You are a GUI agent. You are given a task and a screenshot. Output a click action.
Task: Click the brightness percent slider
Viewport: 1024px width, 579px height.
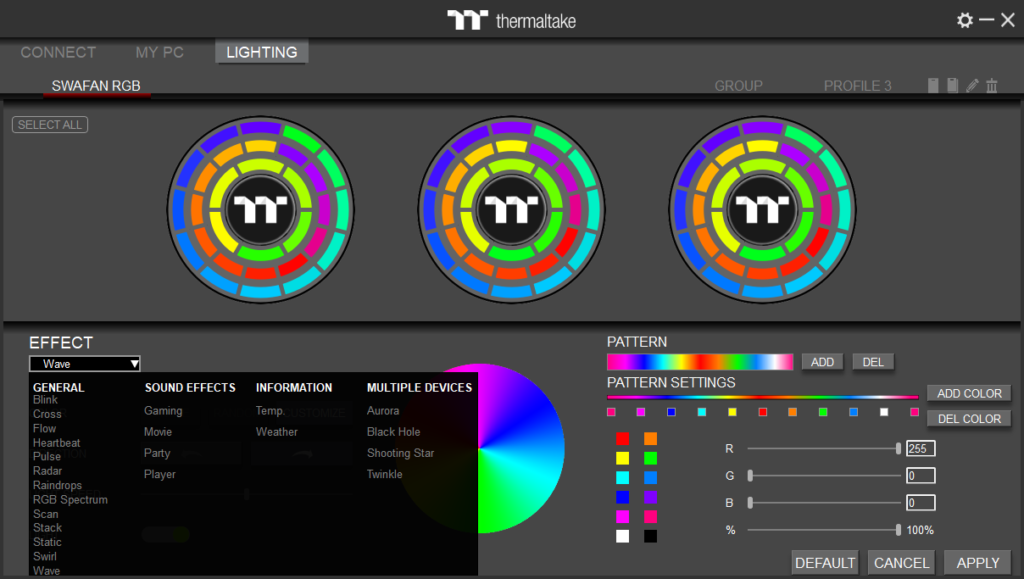[x=824, y=530]
